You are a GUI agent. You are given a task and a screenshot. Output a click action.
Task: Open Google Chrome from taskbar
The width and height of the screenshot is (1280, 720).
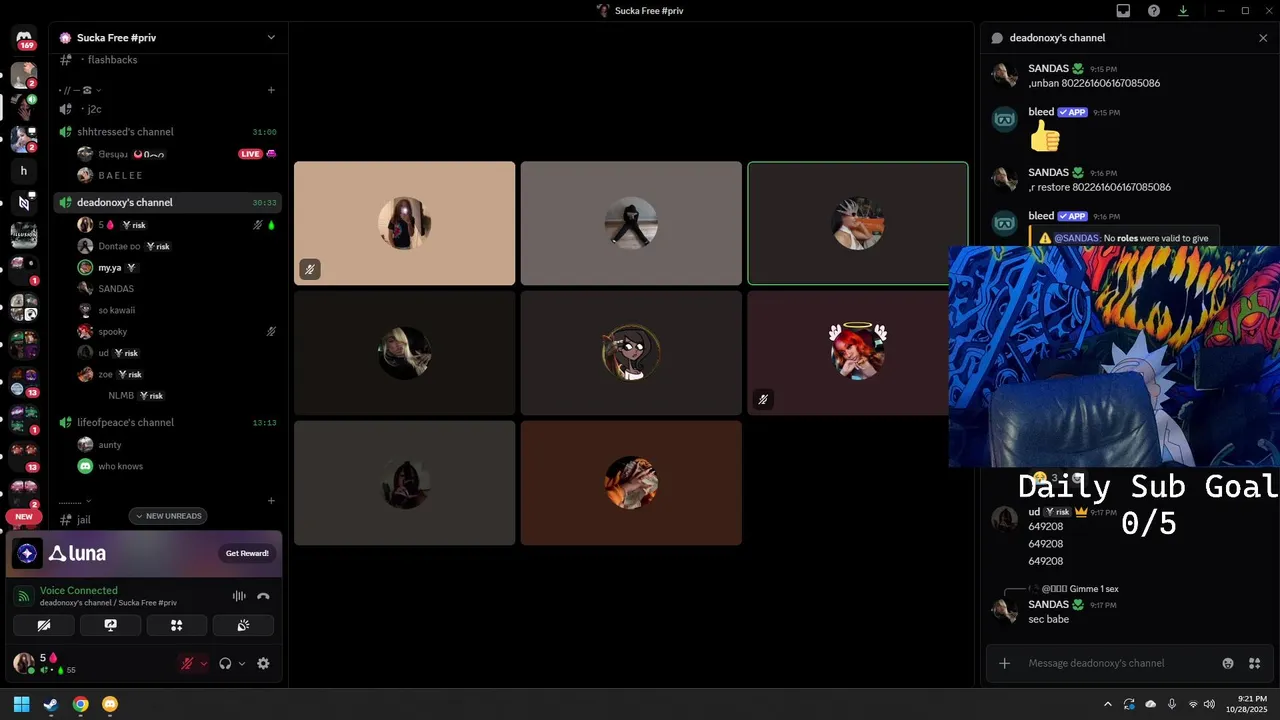coord(80,704)
